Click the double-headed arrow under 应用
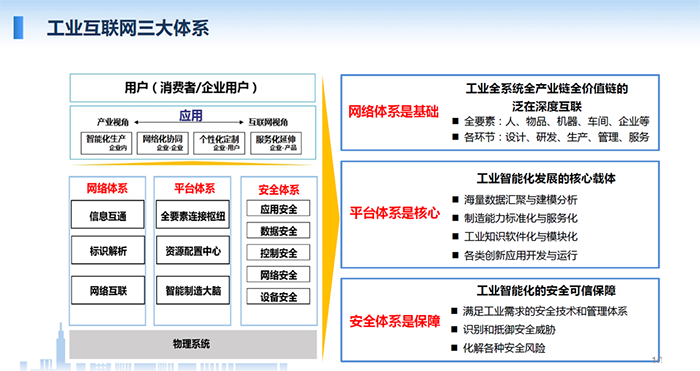Viewport: 700px width, 371px height. point(189,122)
